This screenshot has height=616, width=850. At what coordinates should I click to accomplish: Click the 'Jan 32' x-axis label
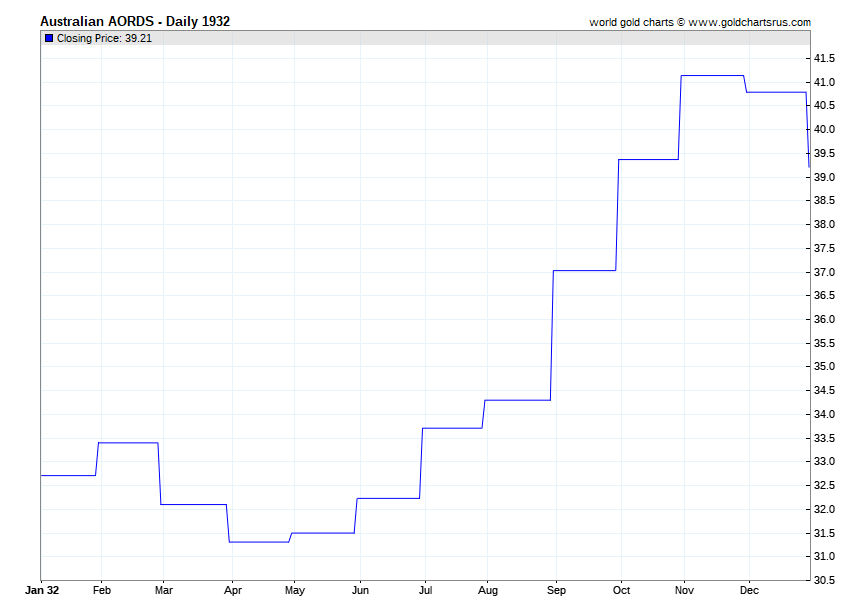(42, 590)
